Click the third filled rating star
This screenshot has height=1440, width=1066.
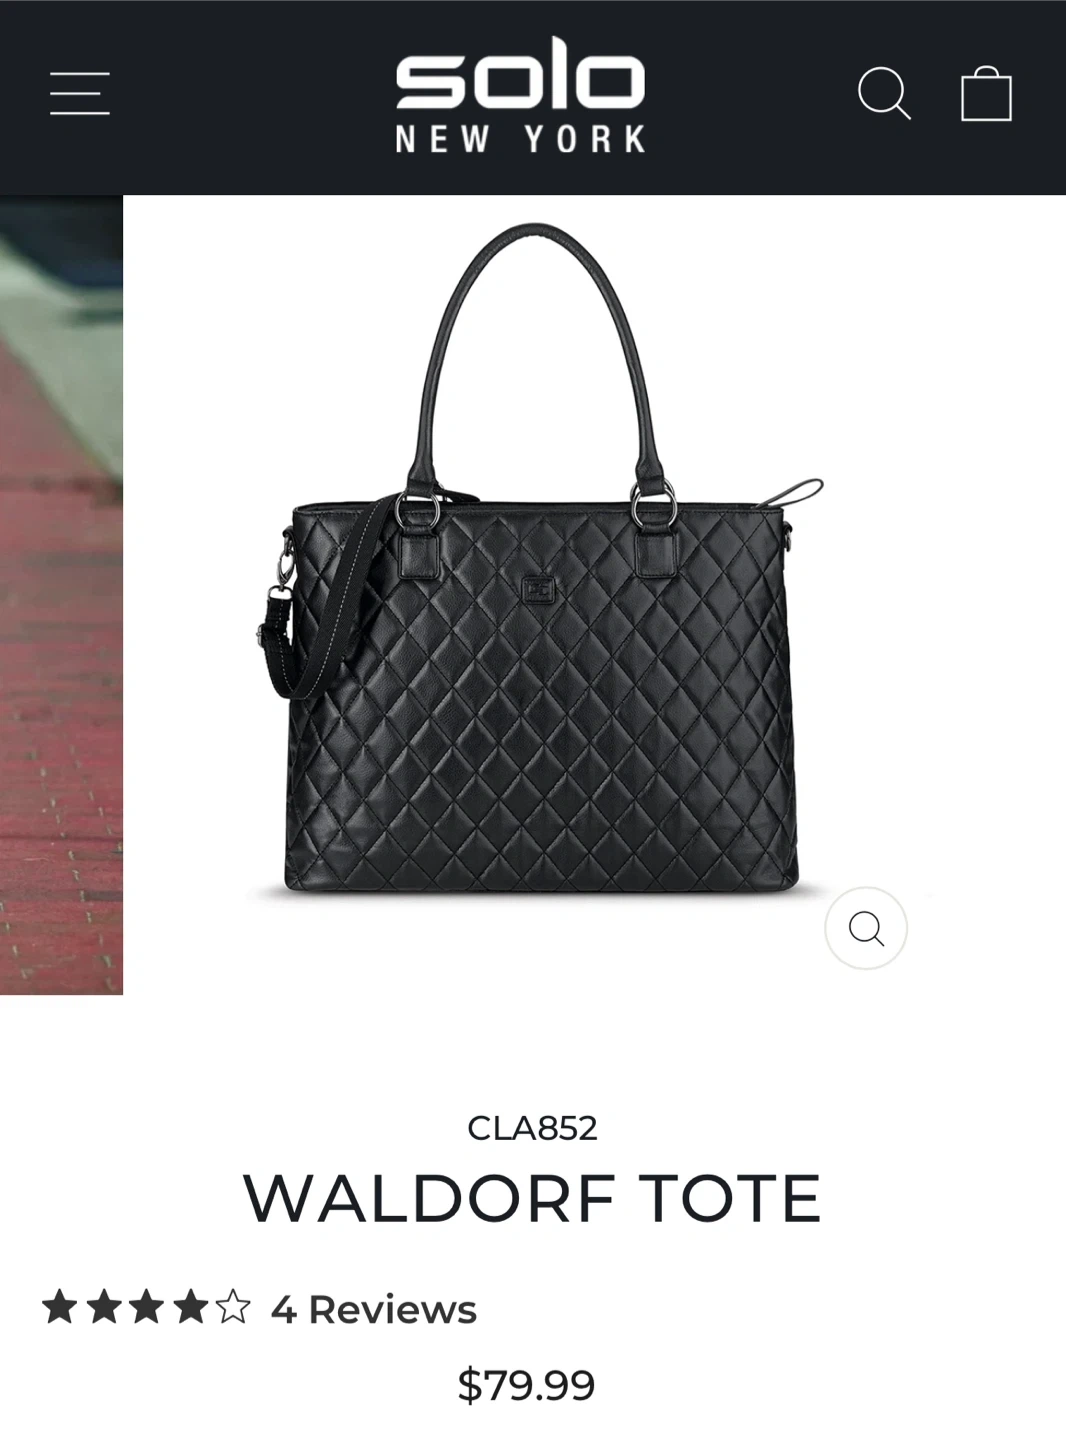tap(146, 1307)
